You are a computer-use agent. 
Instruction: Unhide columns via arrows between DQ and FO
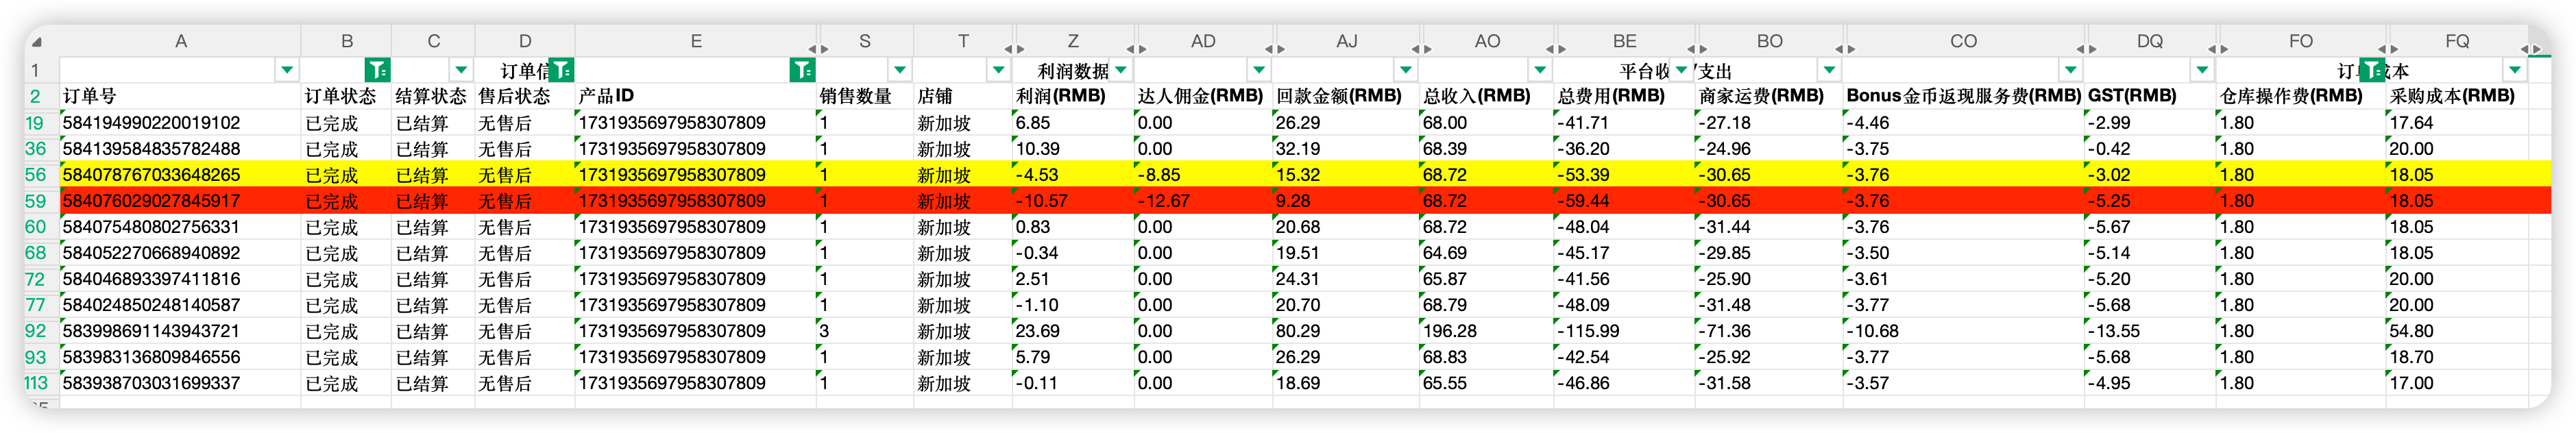pyautogui.click(x=2218, y=48)
